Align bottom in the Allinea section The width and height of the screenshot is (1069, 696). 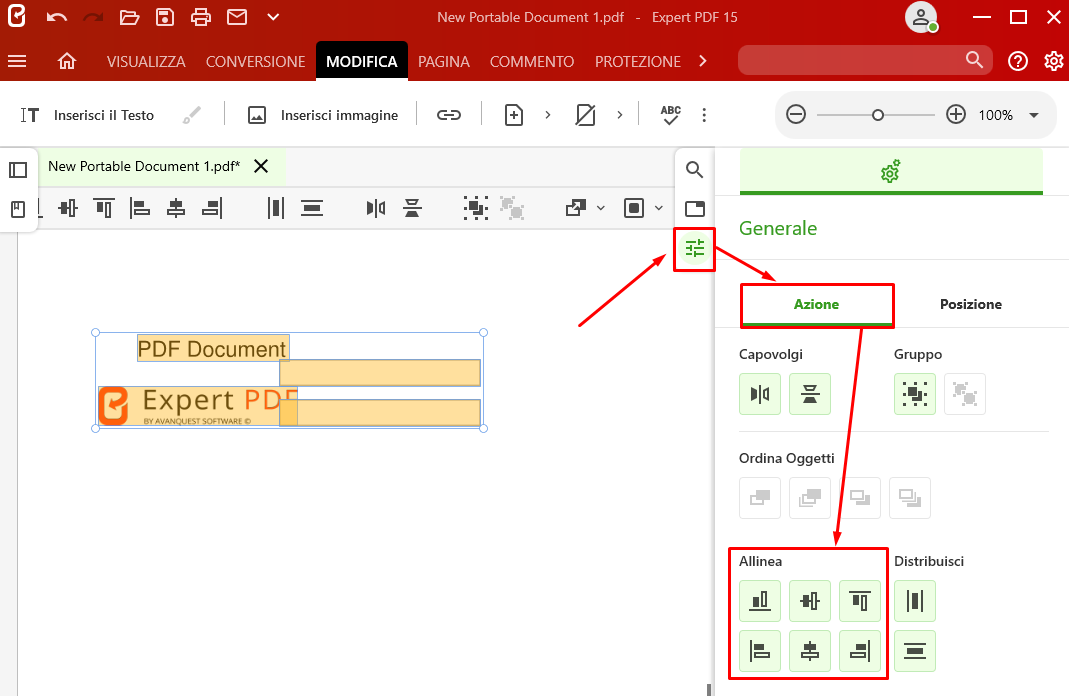[x=759, y=601]
